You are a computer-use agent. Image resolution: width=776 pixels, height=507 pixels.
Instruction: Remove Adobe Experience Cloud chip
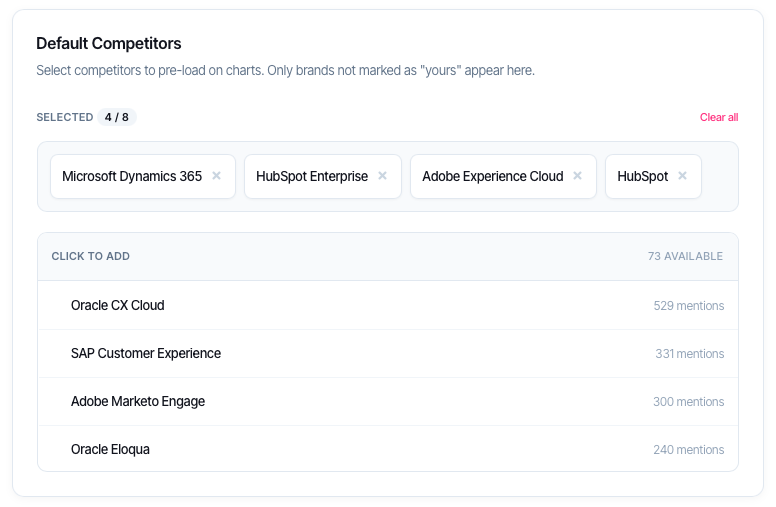pos(577,176)
